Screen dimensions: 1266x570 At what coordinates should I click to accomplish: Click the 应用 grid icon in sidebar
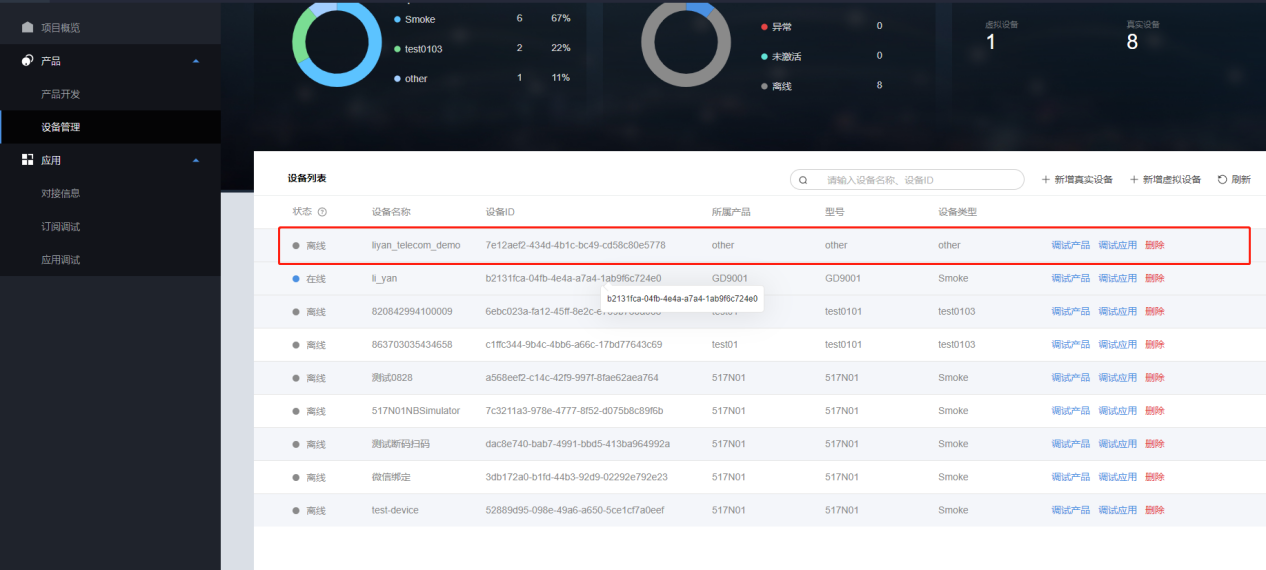pyautogui.click(x=27, y=160)
